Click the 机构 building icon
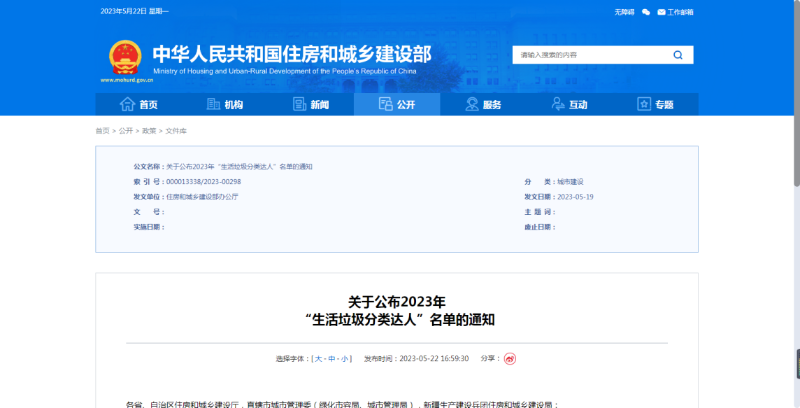This screenshot has height=408, width=800. (x=213, y=105)
